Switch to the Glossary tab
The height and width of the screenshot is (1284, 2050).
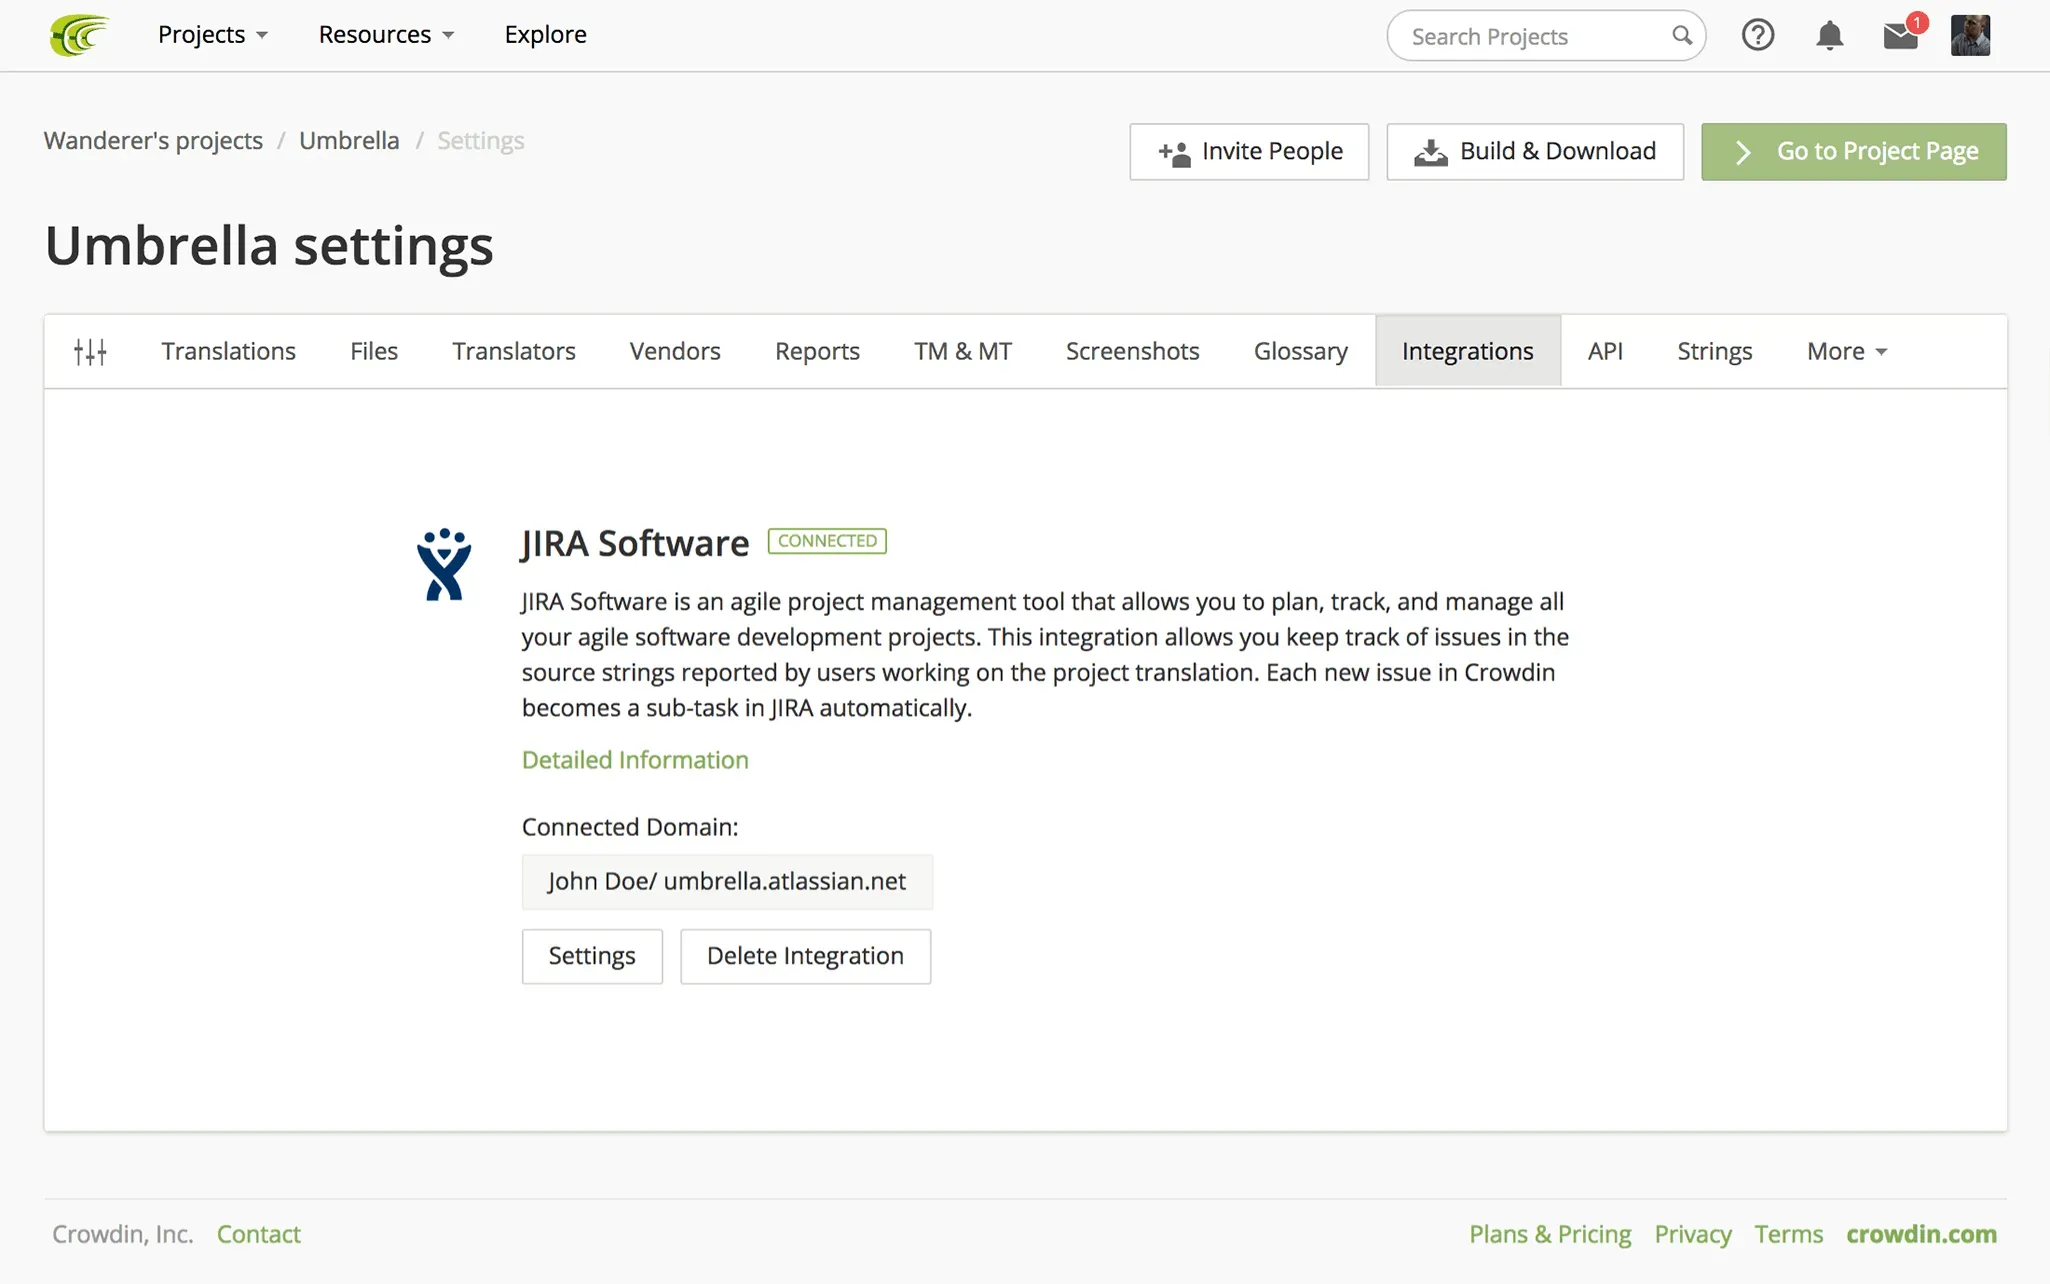1301,351
